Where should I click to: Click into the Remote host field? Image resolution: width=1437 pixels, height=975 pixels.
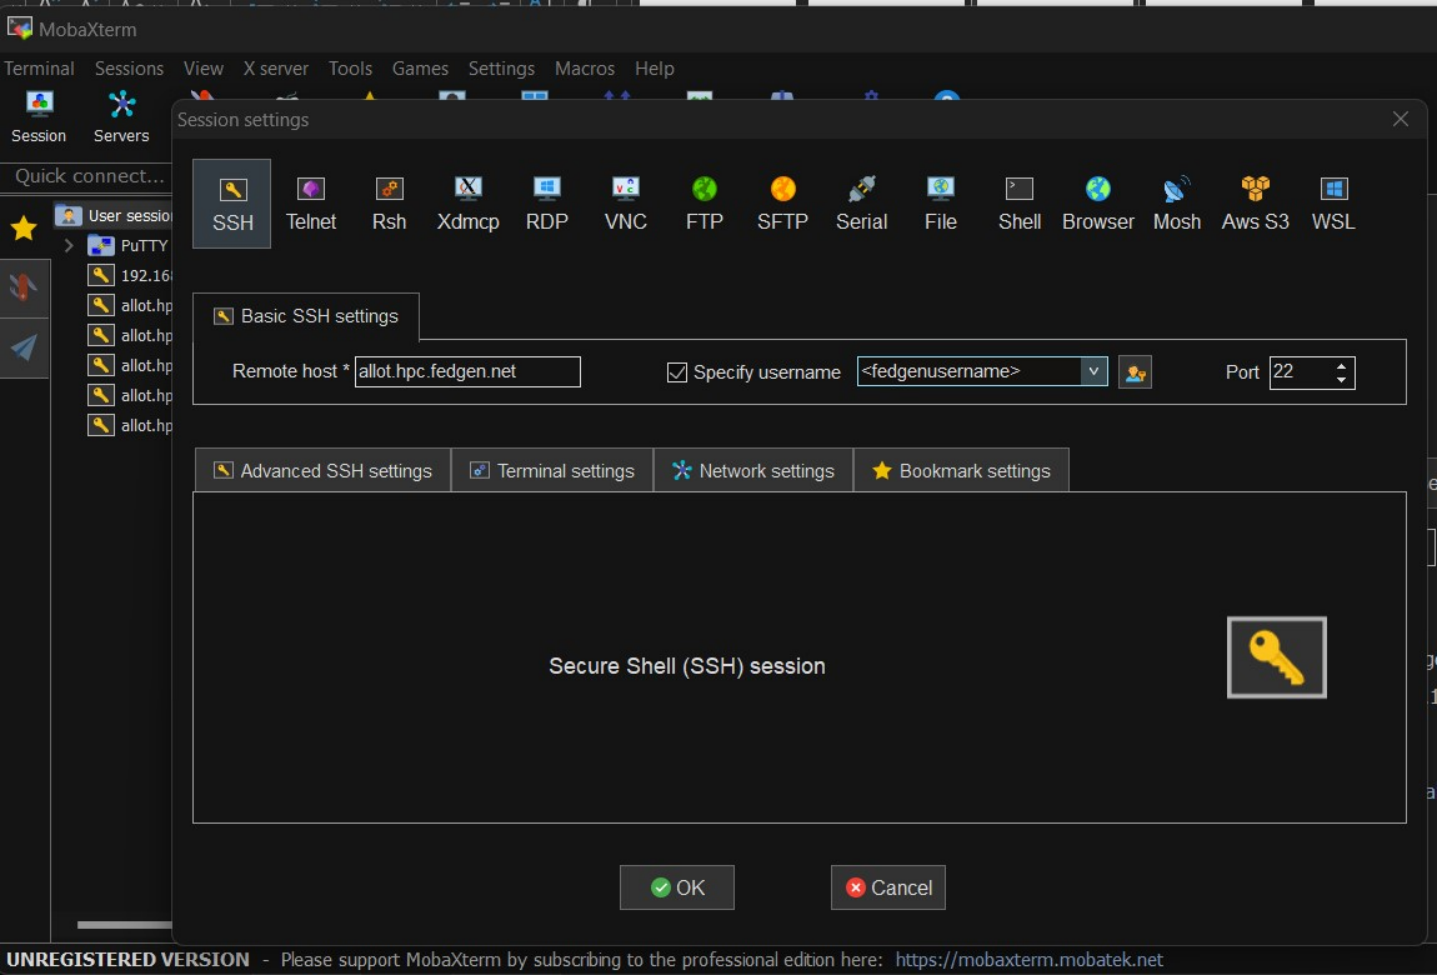click(467, 372)
